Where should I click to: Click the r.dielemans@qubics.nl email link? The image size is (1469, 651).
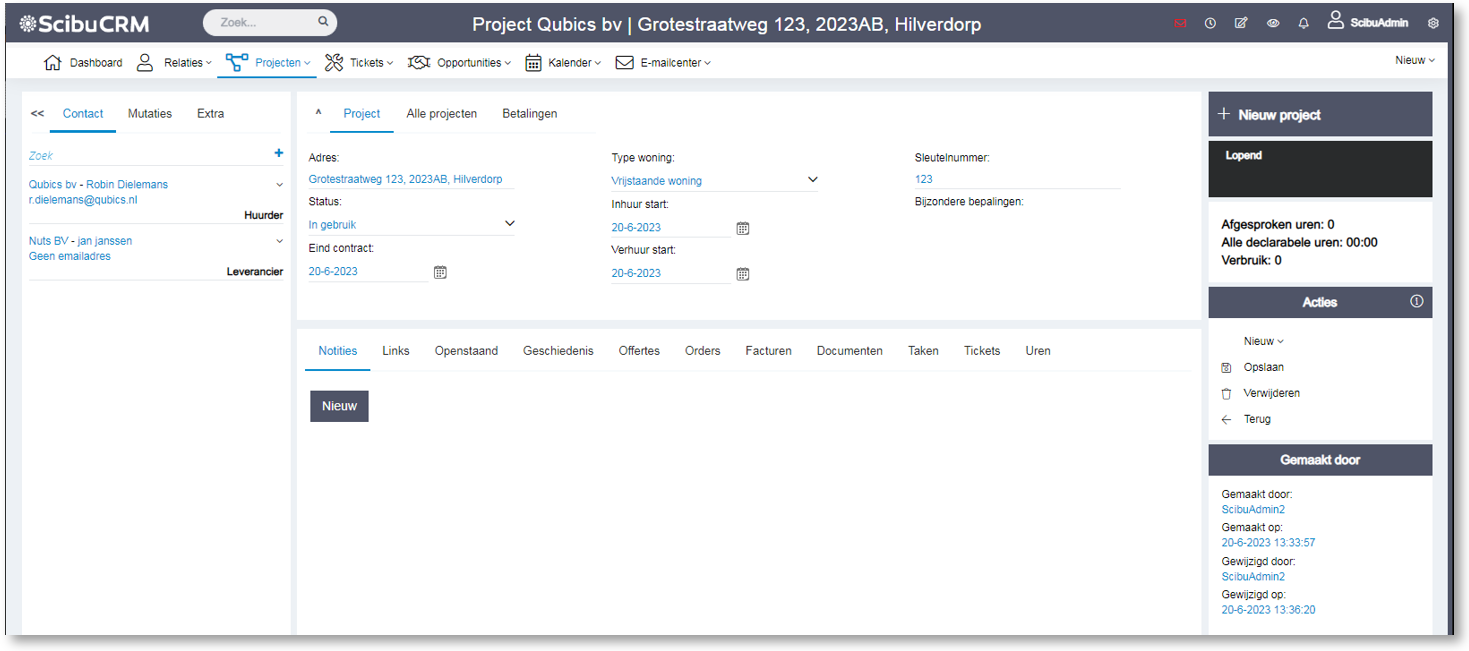coord(83,199)
